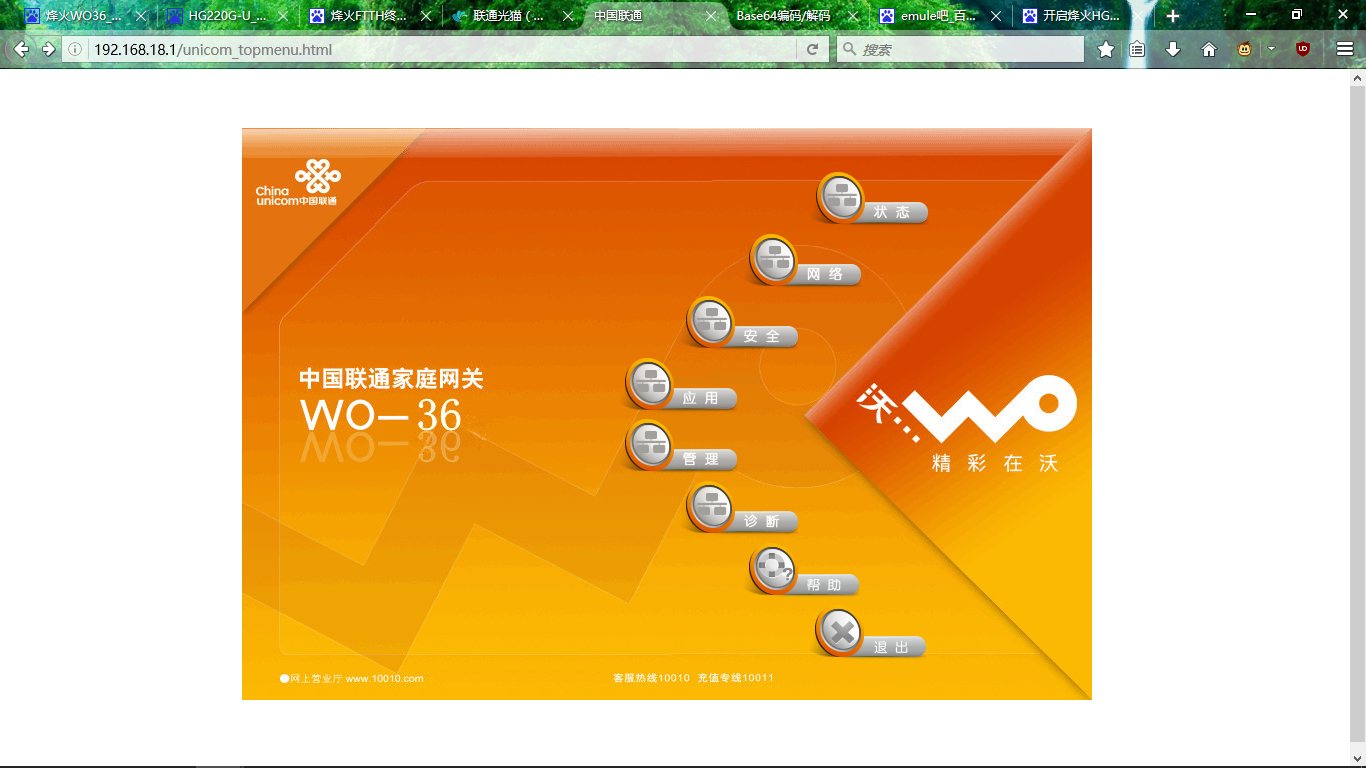
Task: Expand the Greasemonkey dropdown arrow
Action: point(1271,49)
